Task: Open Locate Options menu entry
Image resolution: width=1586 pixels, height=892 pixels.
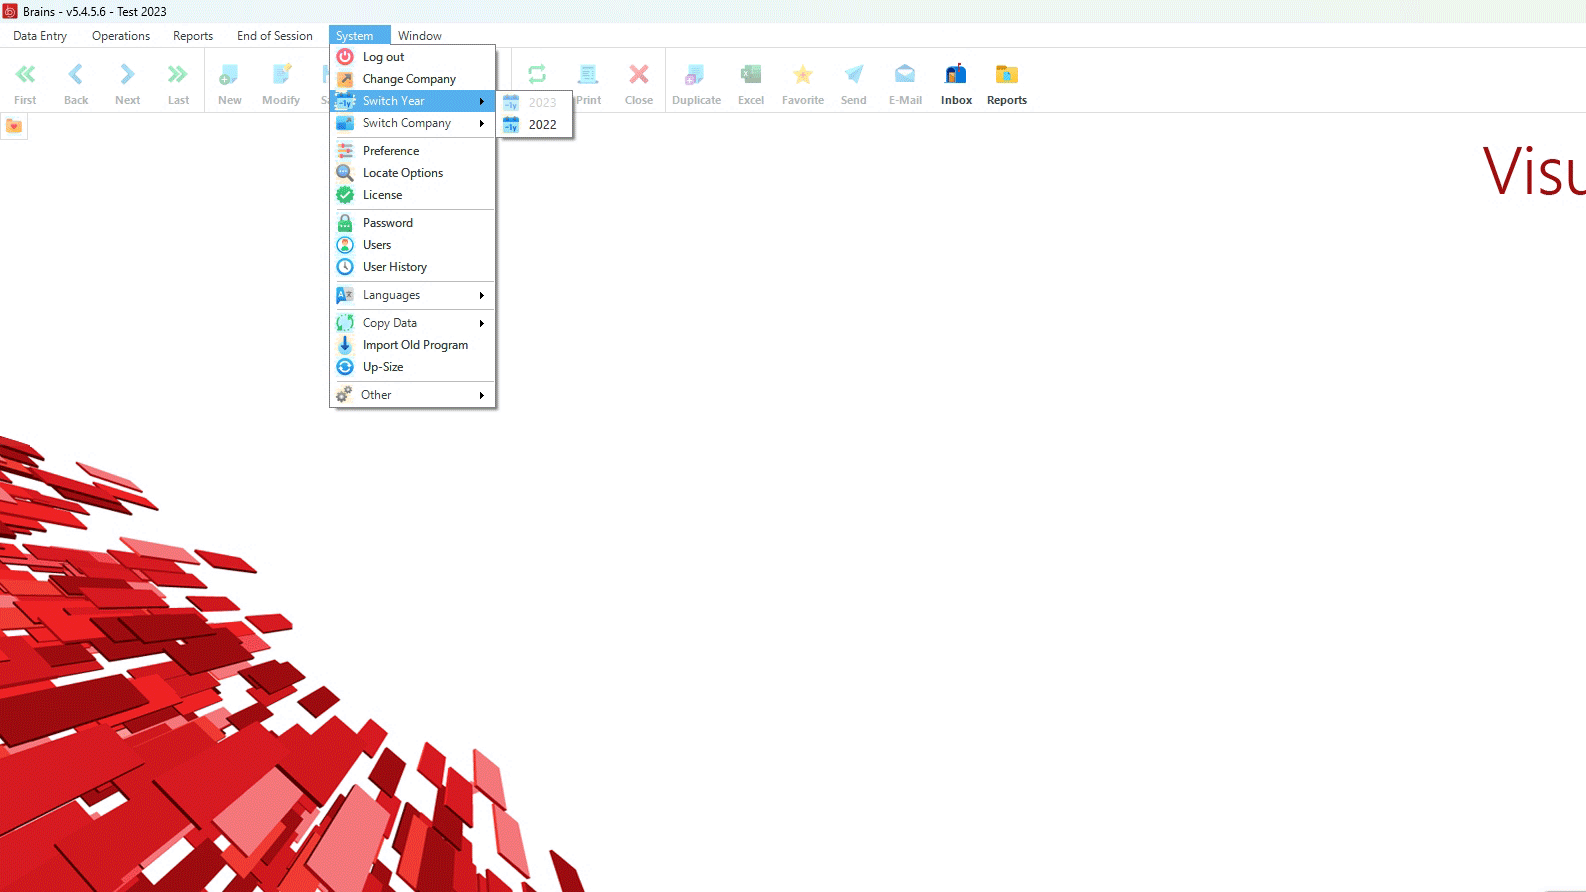Action: [x=413, y=173]
